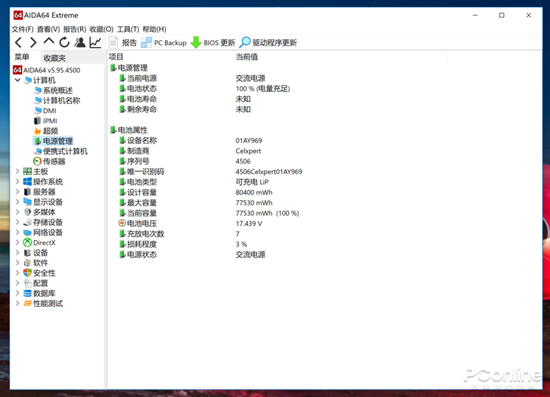550x397 pixels.
Task: Click the 报告 report button
Action: click(x=122, y=43)
